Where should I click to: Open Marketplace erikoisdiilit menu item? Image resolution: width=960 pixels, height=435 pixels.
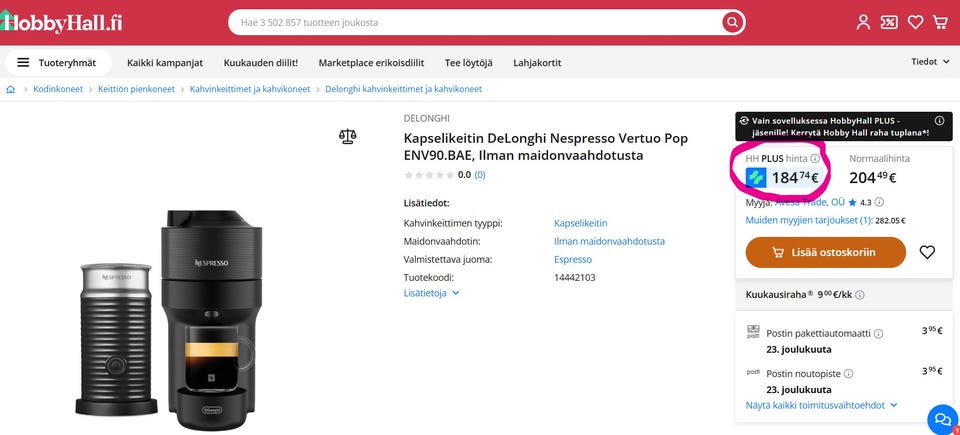(x=371, y=62)
